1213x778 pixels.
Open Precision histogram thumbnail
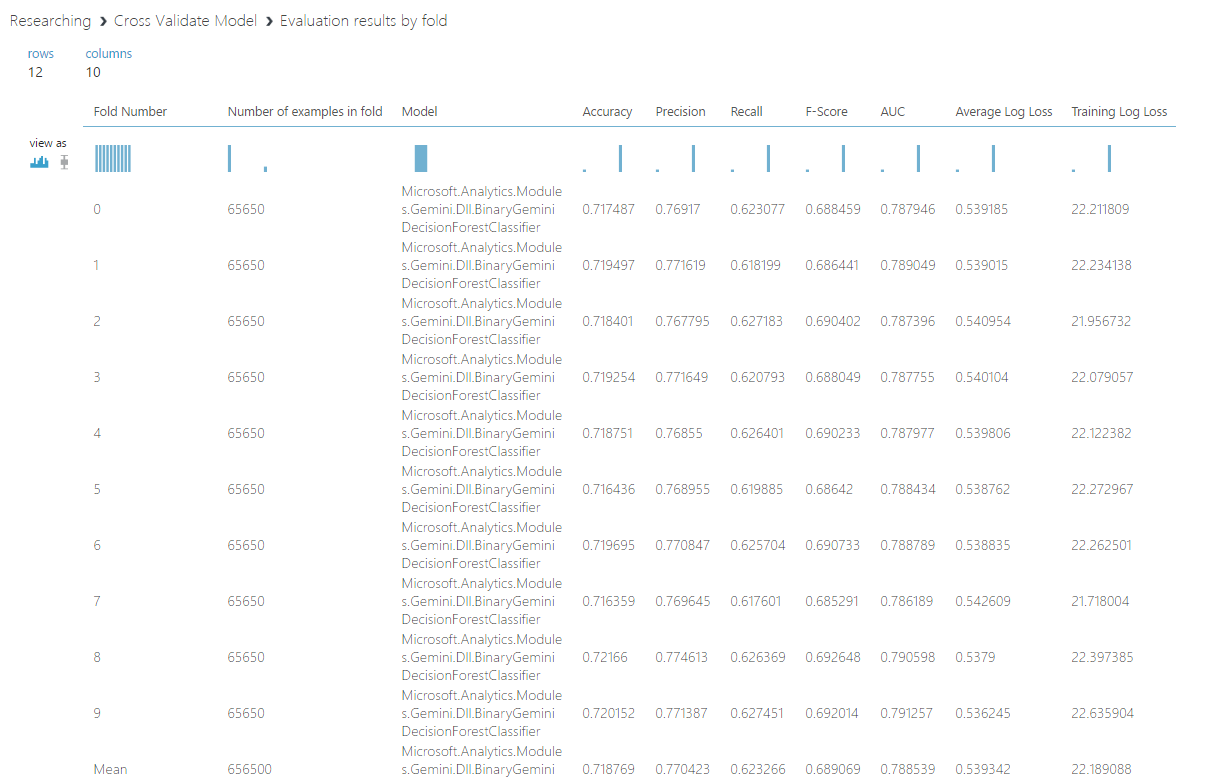pyautogui.click(x=675, y=158)
